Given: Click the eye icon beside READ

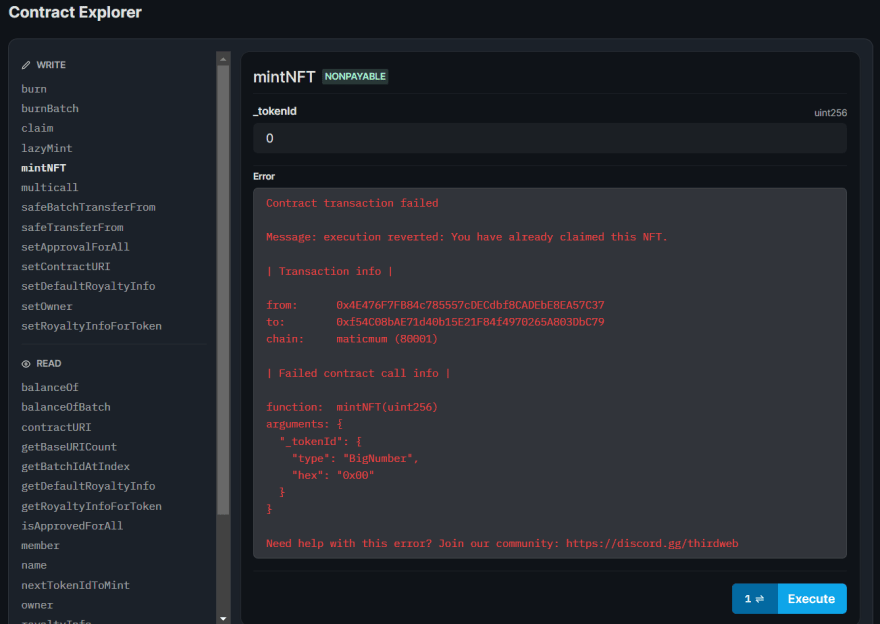Looking at the screenshot, I should [x=26, y=364].
